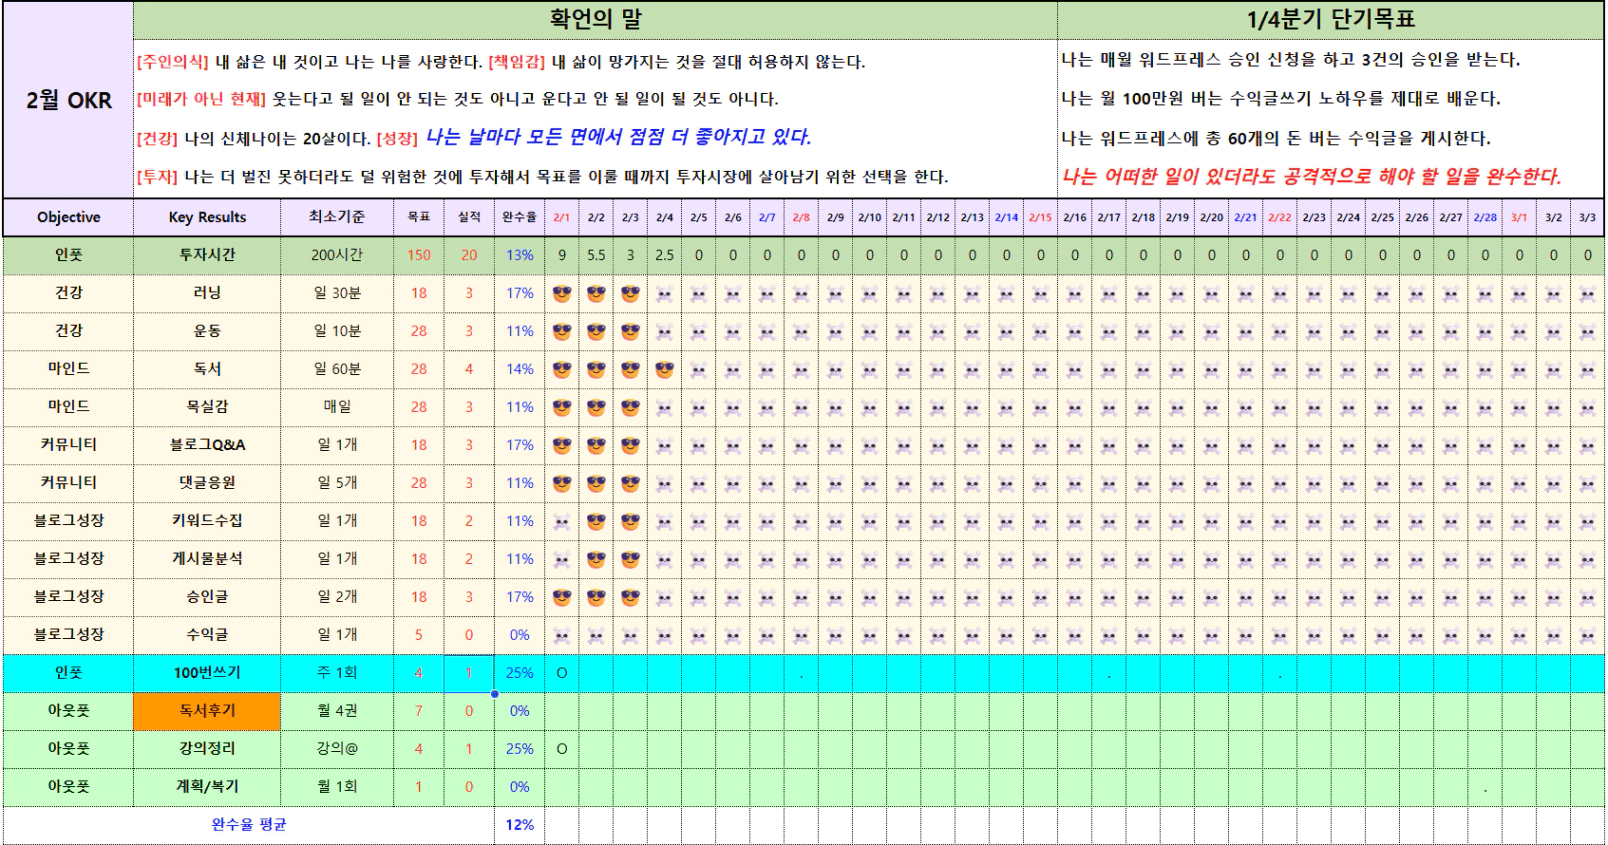This screenshot has width=1608, height=845.
Task: Select the '완수율 평균' label
Action: [249, 825]
